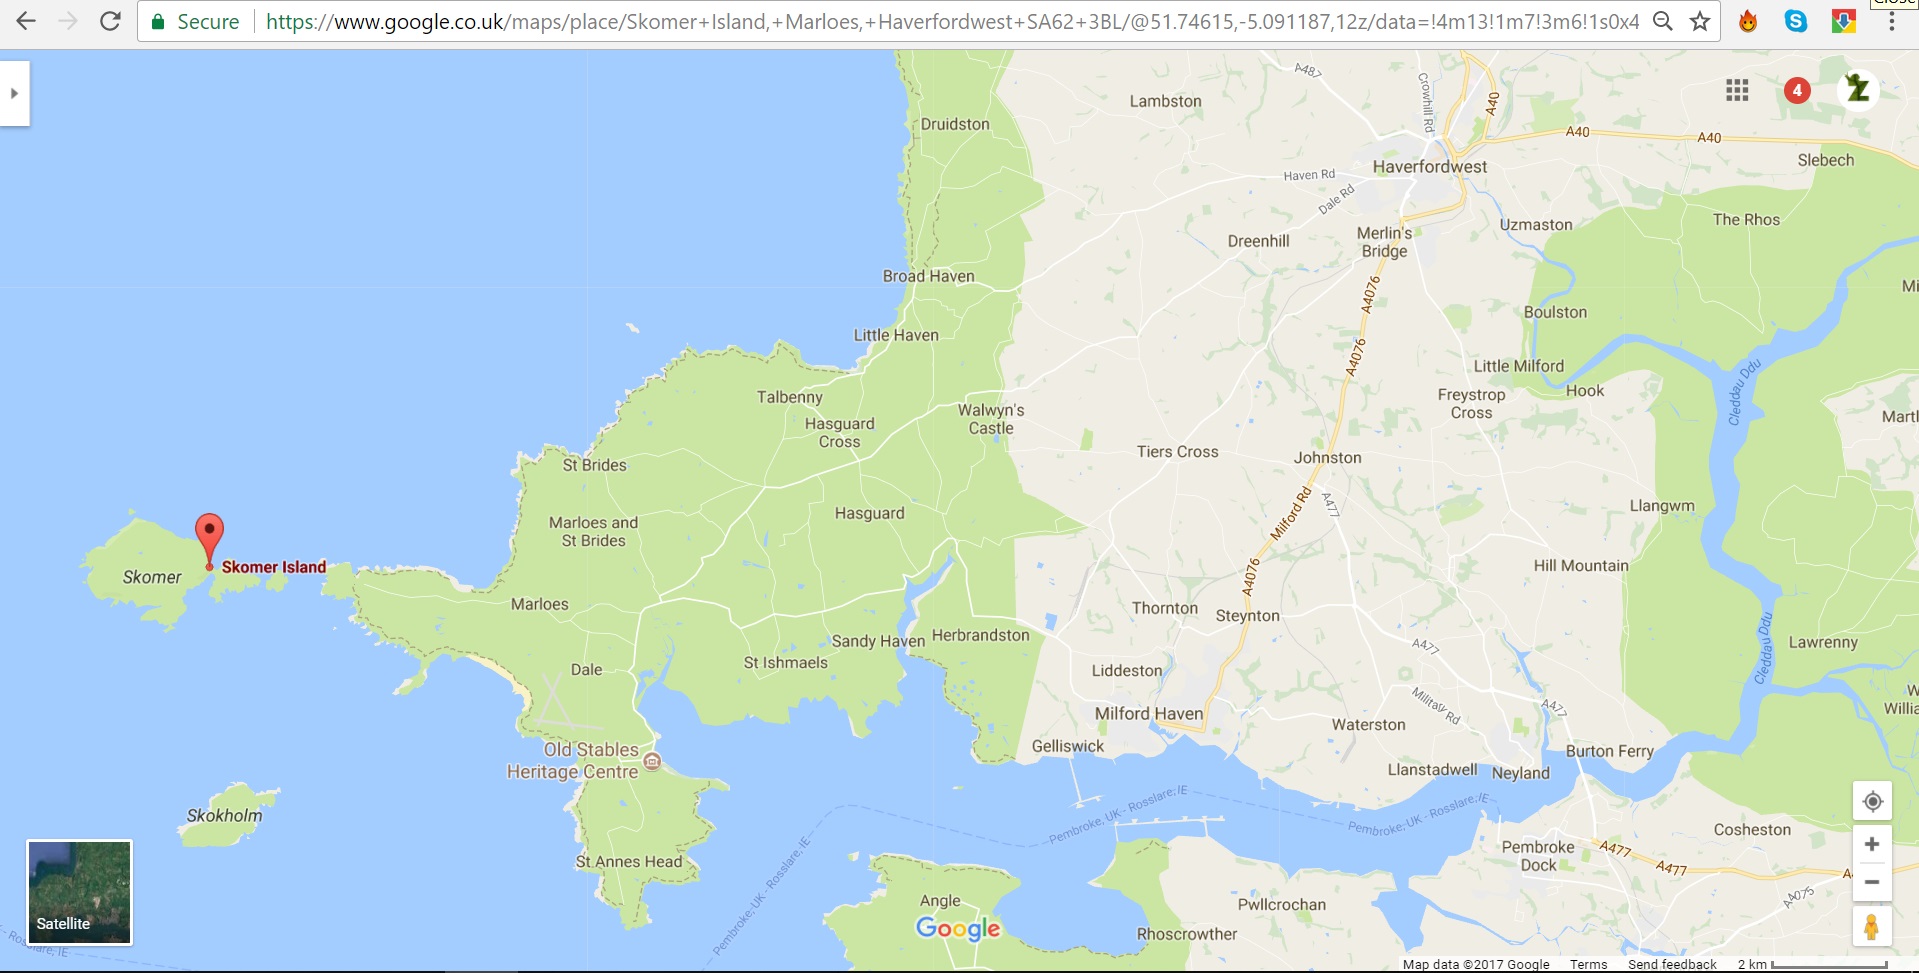Show your location on the map
The height and width of the screenshot is (973, 1919).
pyautogui.click(x=1872, y=801)
